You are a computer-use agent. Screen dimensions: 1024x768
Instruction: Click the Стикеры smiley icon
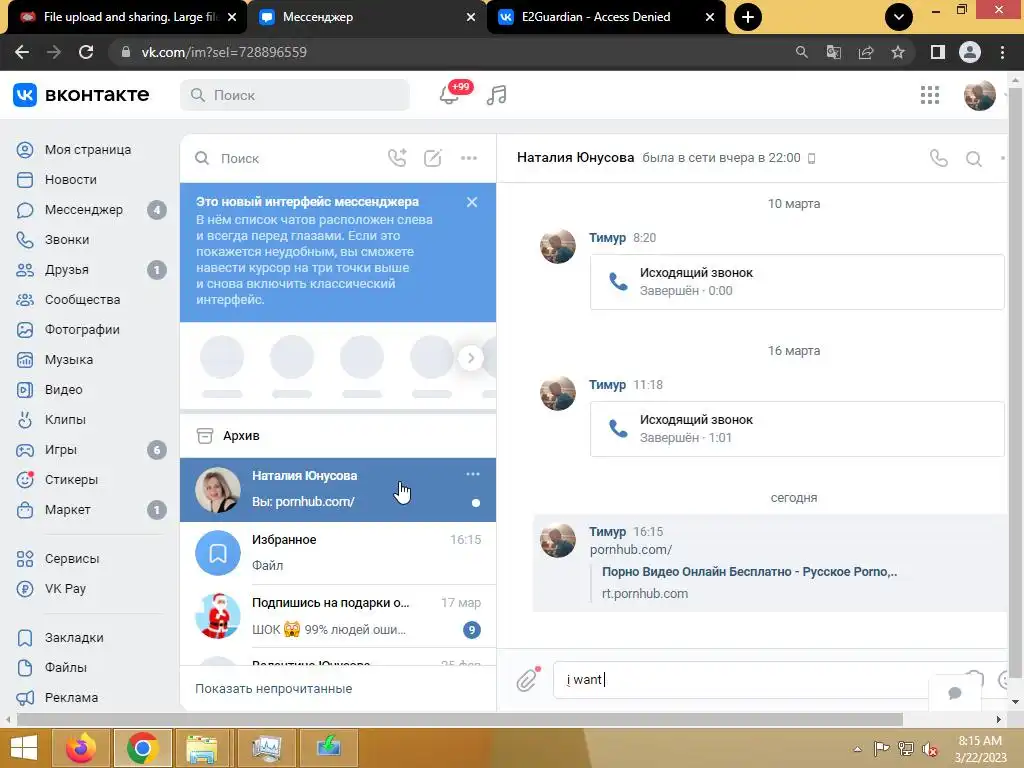(x=25, y=480)
